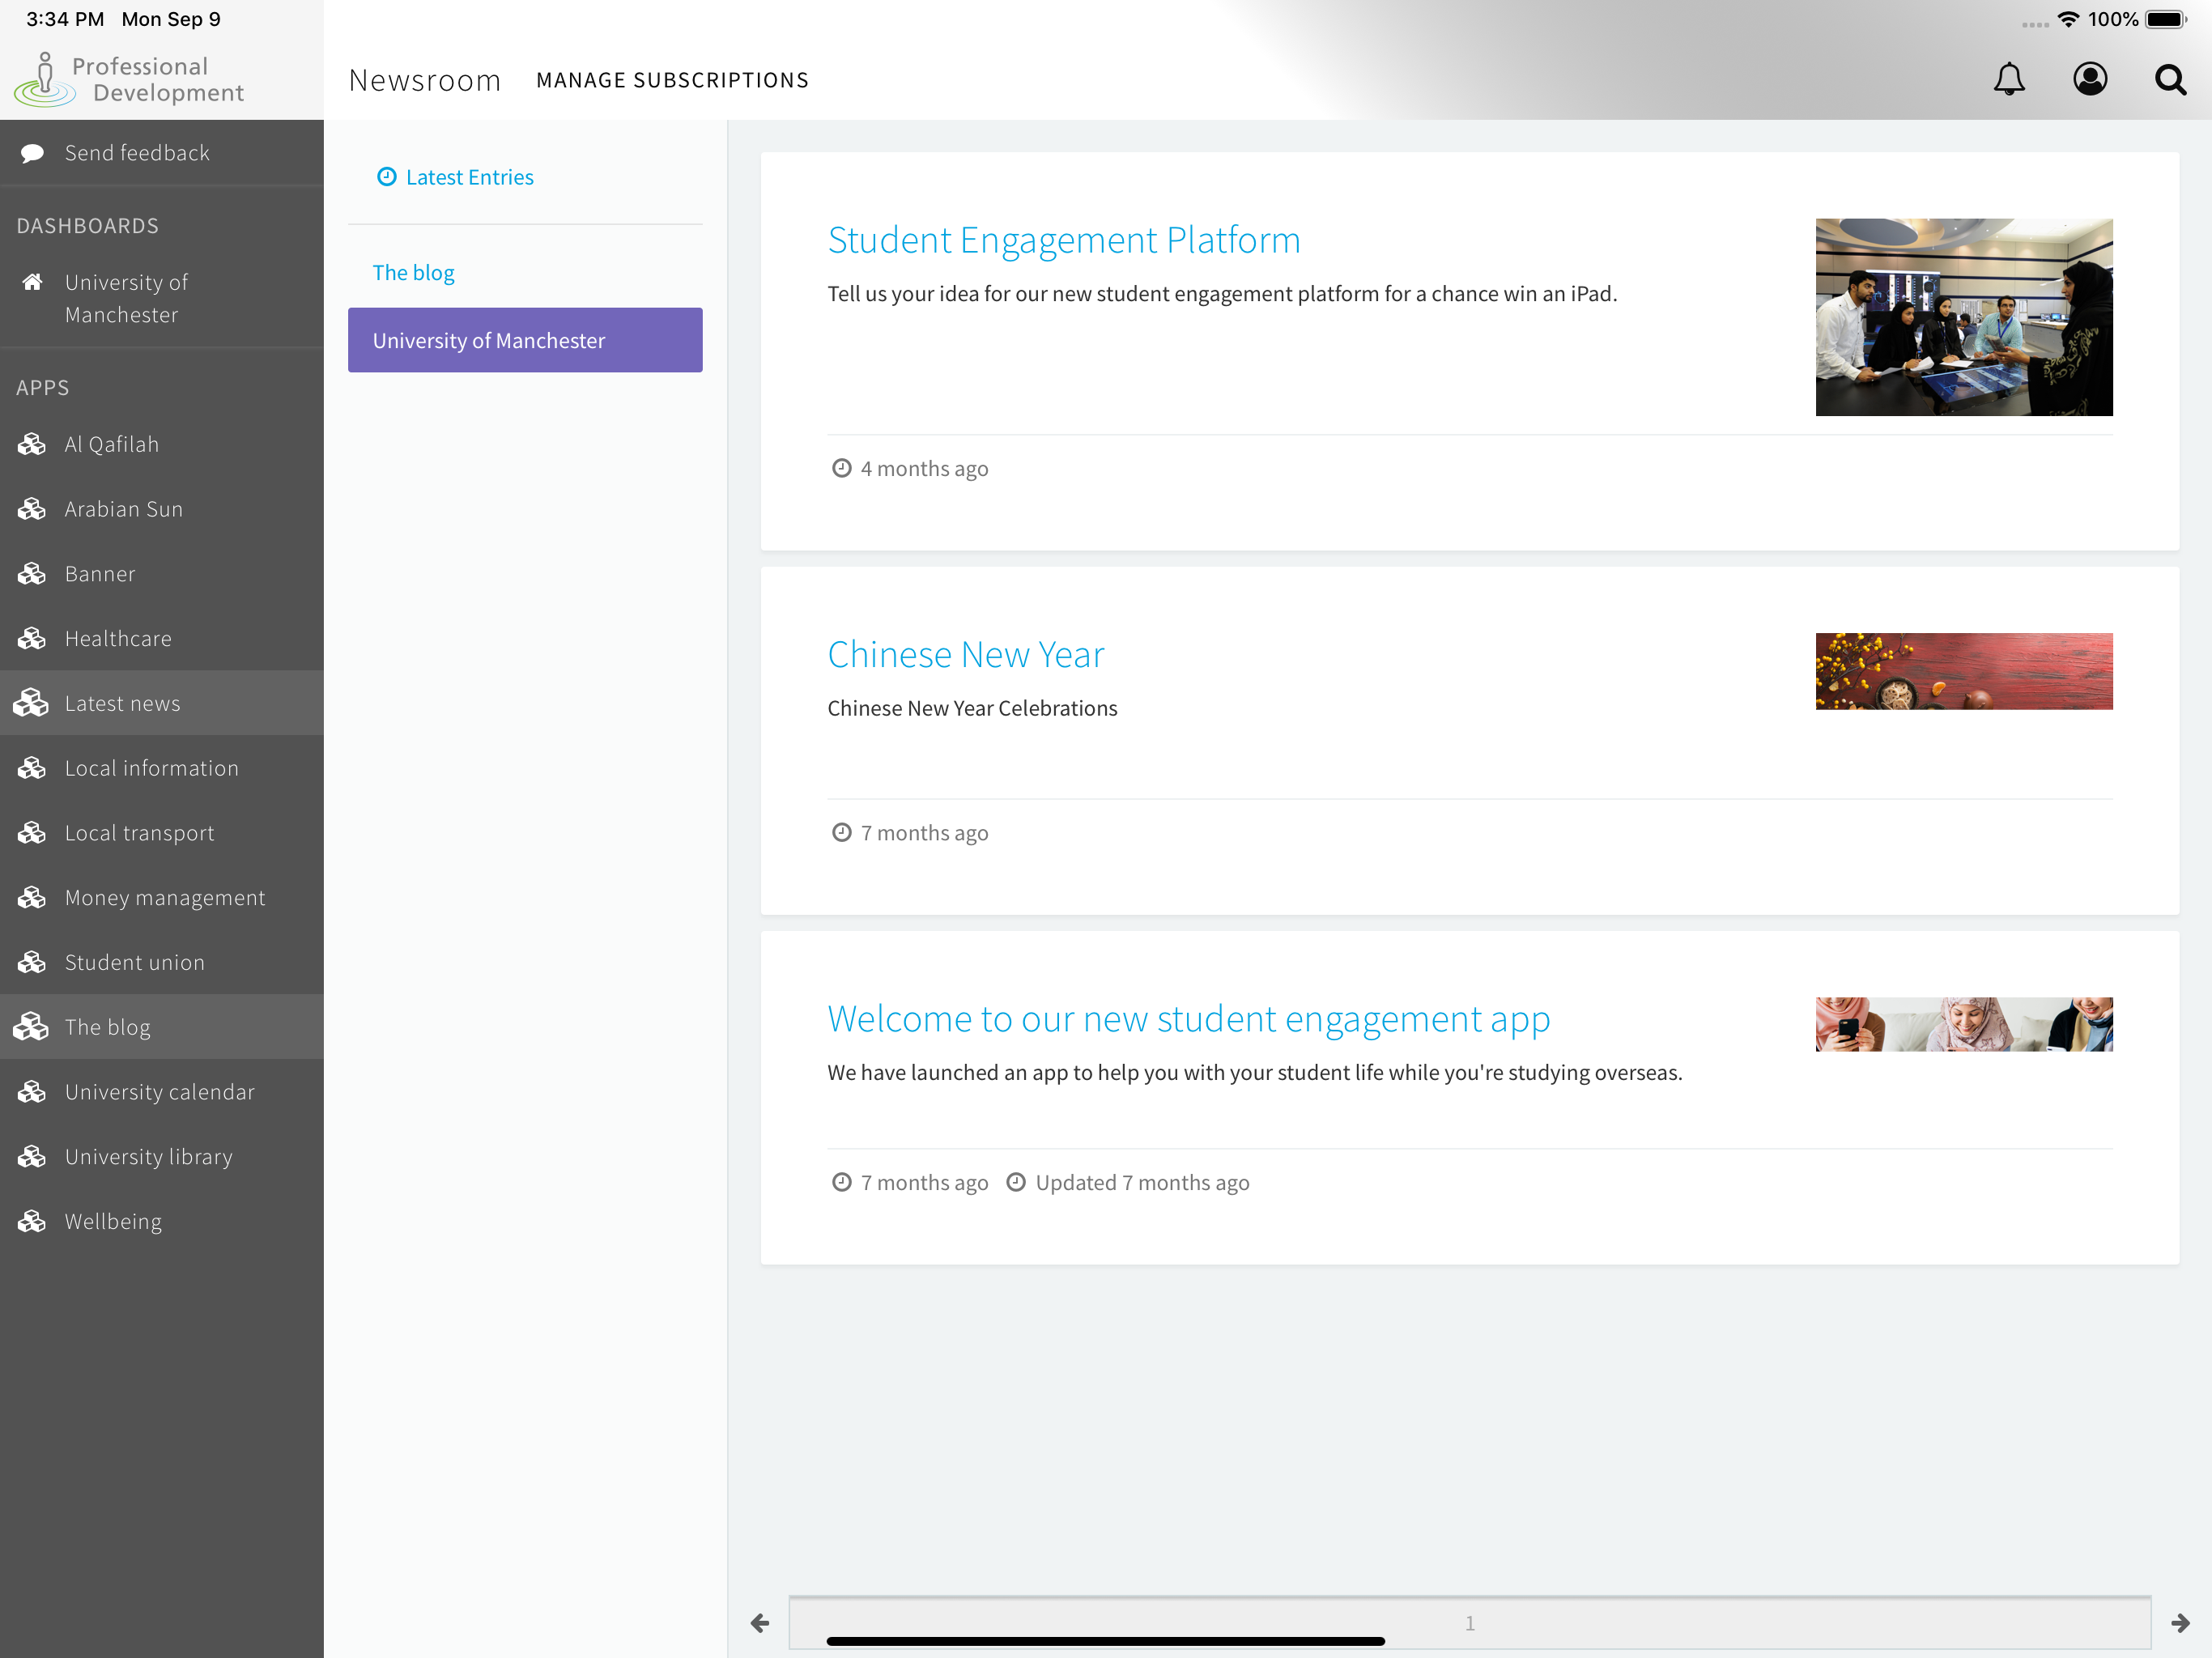Click the Local transport app icon
The image size is (2212, 1658).
tap(32, 833)
